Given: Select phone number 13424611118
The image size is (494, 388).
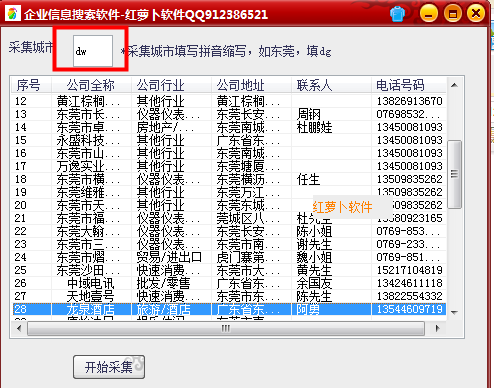Looking at the screenshot, I should pos(409,283).
